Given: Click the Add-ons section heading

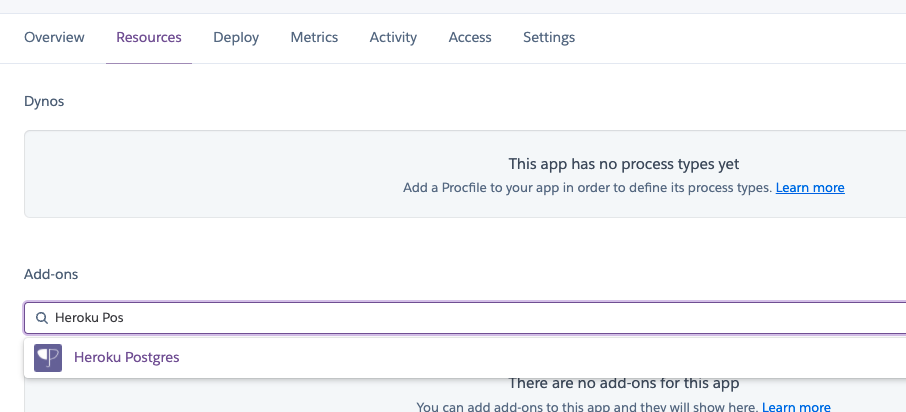Looking at the screenshot, I should (51, 273).
